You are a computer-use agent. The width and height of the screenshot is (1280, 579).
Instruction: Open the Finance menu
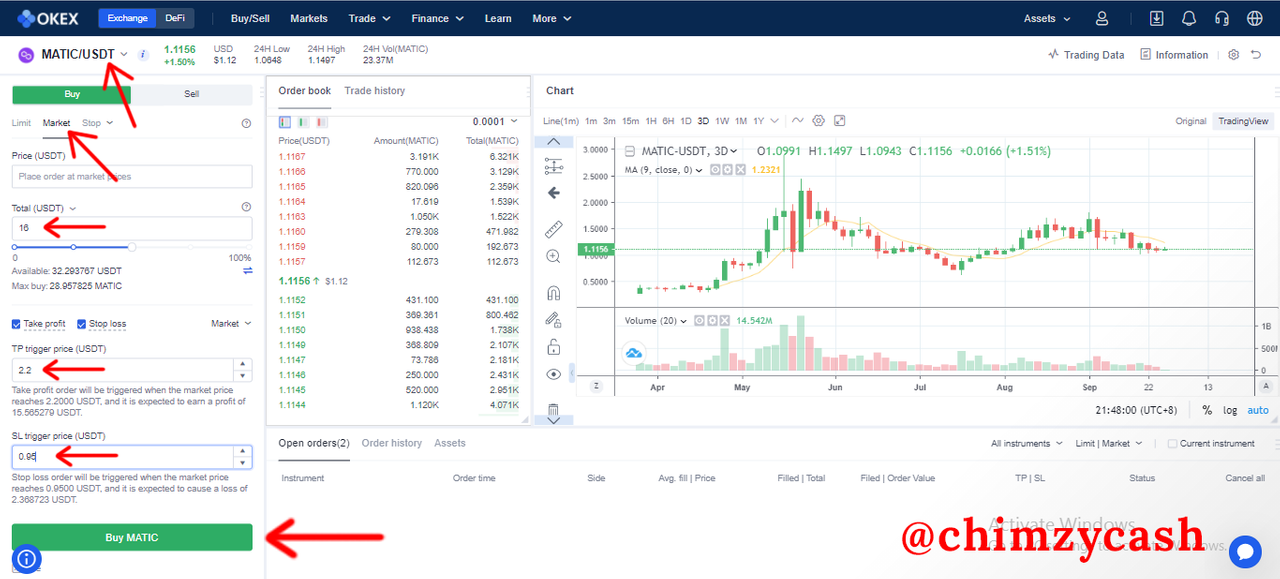[x=437, y=18]
